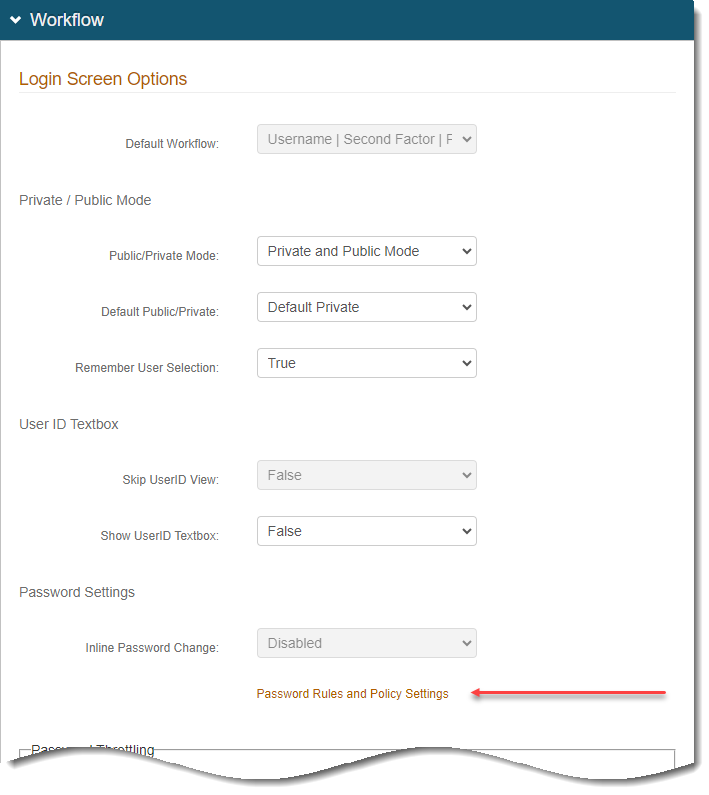Open the Default Workflow dropdown
Viewport: 709px width, 795px height.
(366, 139)
